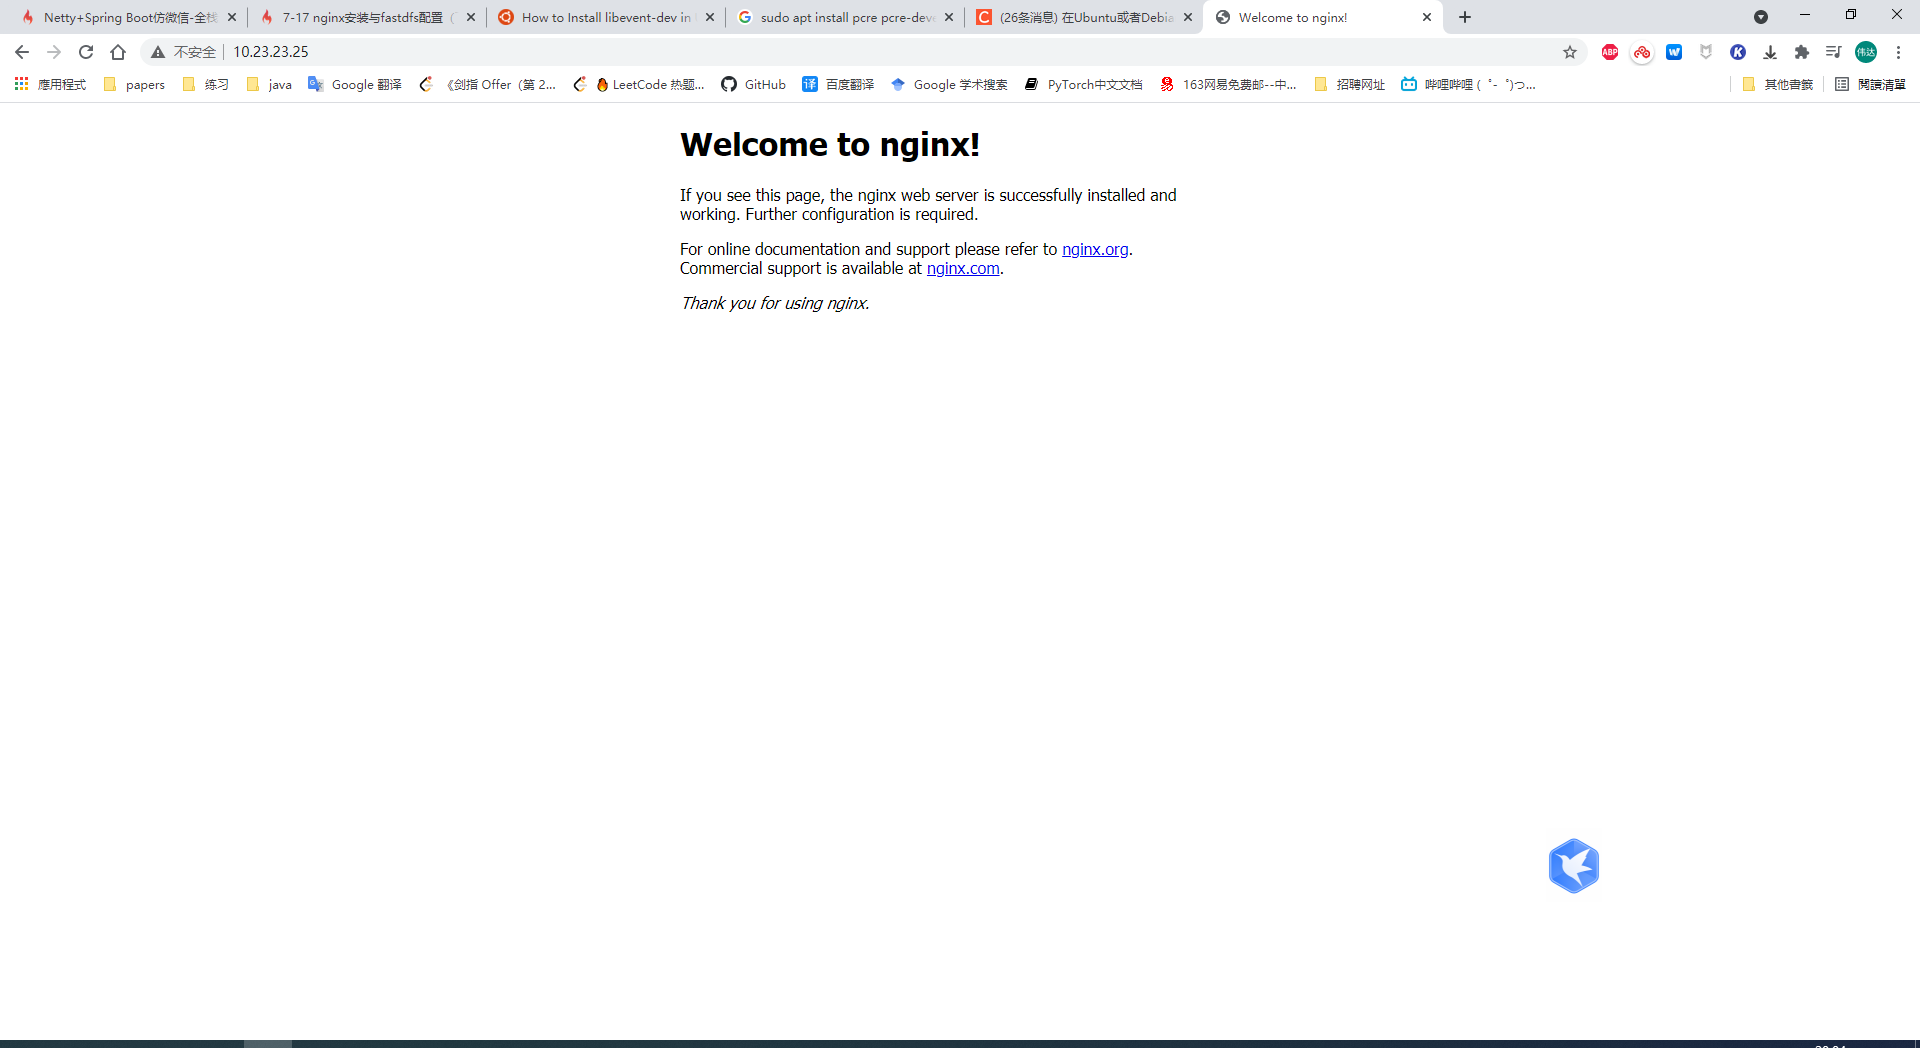Open the blue W extension icon

pyautogui.click(x=1674, y=52)
